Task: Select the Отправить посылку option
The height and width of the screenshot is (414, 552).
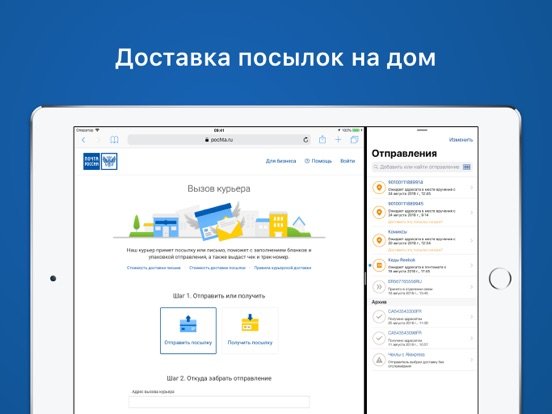Action: coord(188,330)
